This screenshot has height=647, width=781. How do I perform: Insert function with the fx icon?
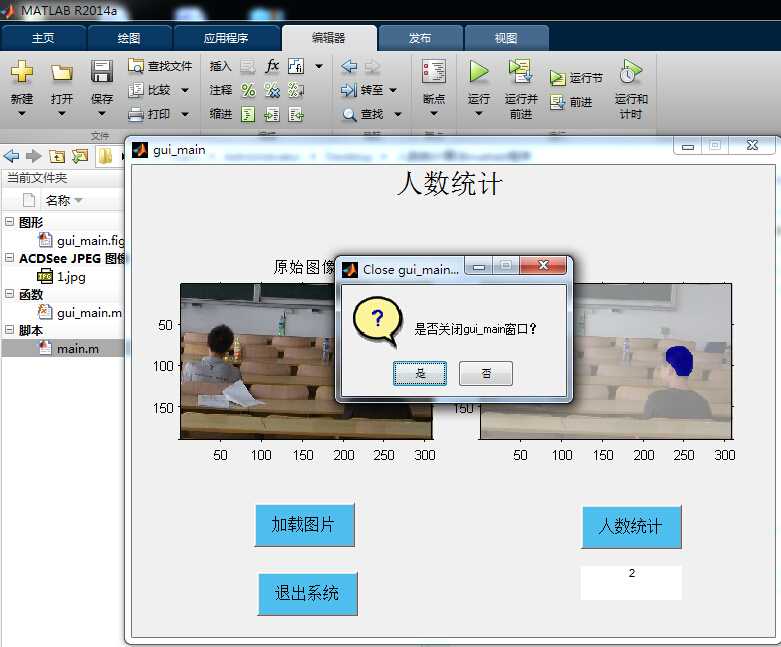[x=272, y=66]
